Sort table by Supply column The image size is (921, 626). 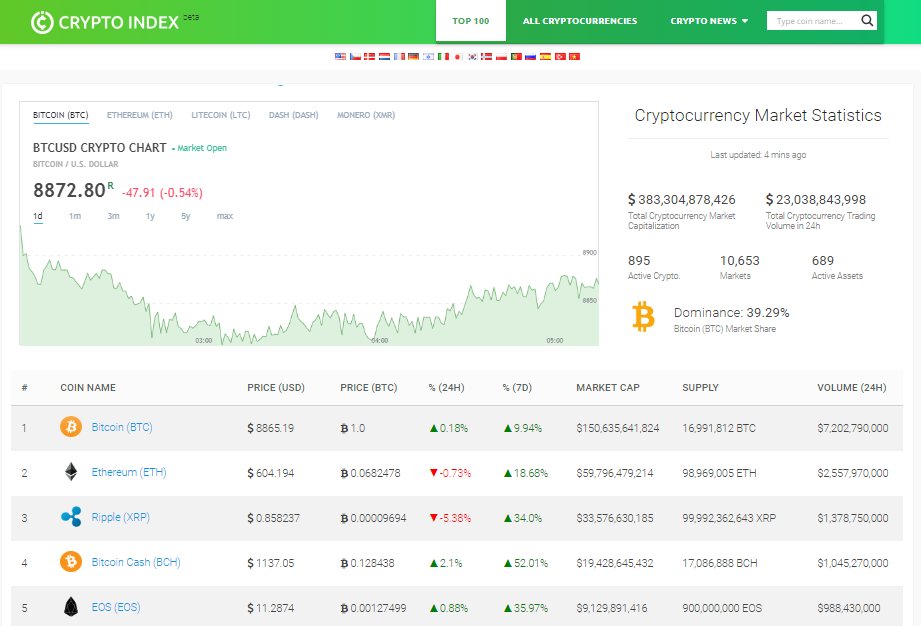tap(700, 388)
